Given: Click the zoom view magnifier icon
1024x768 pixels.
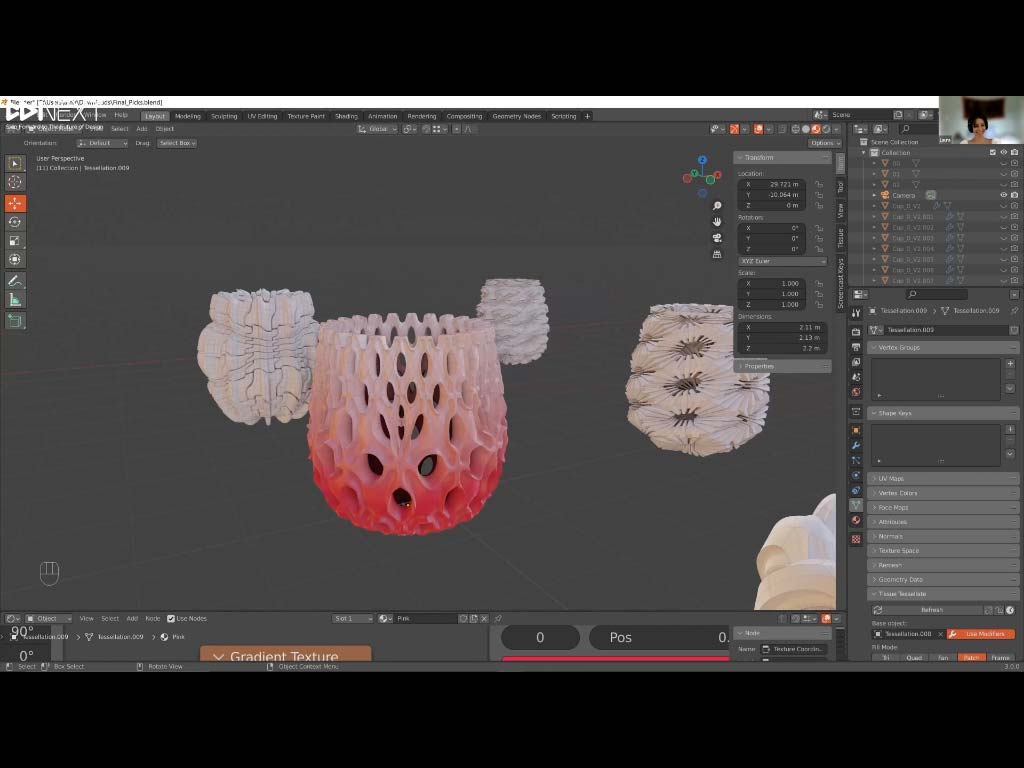Looking at the screenshot, I should tap(717, 206).
